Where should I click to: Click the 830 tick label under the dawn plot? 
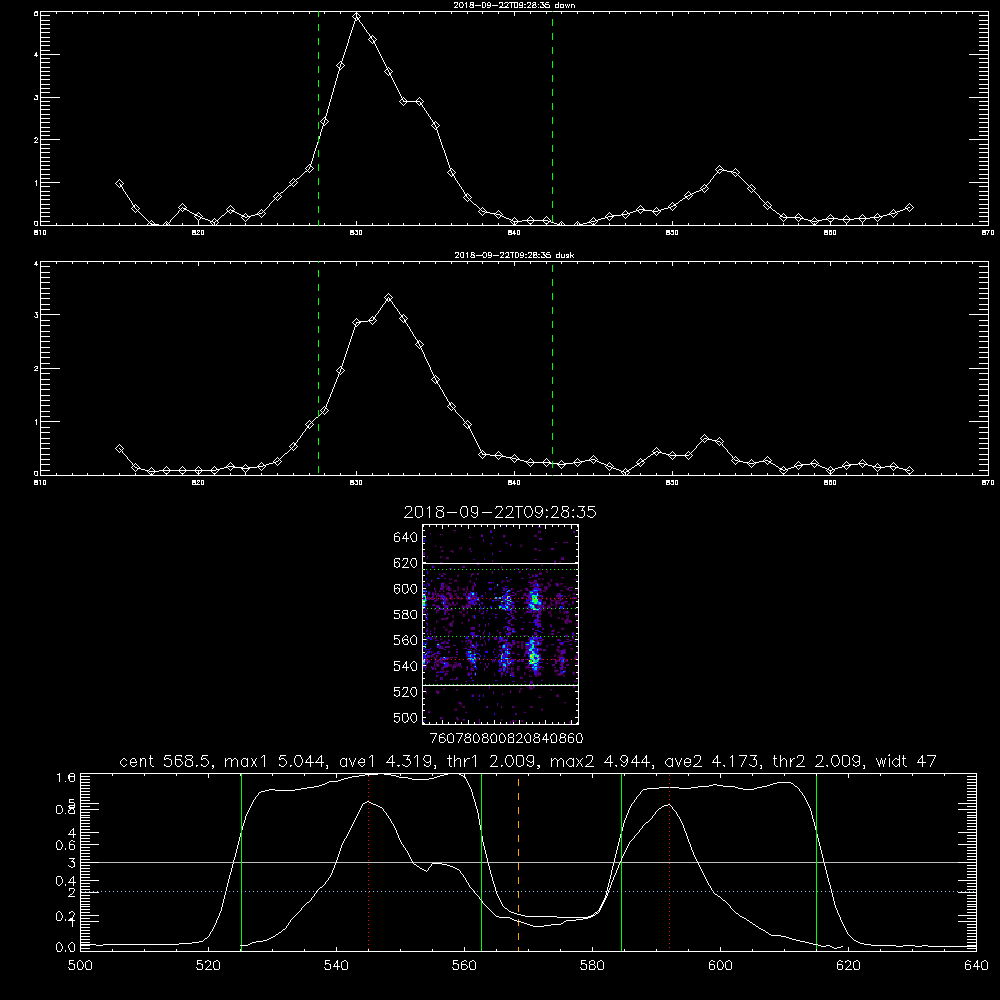click(356, 233)
